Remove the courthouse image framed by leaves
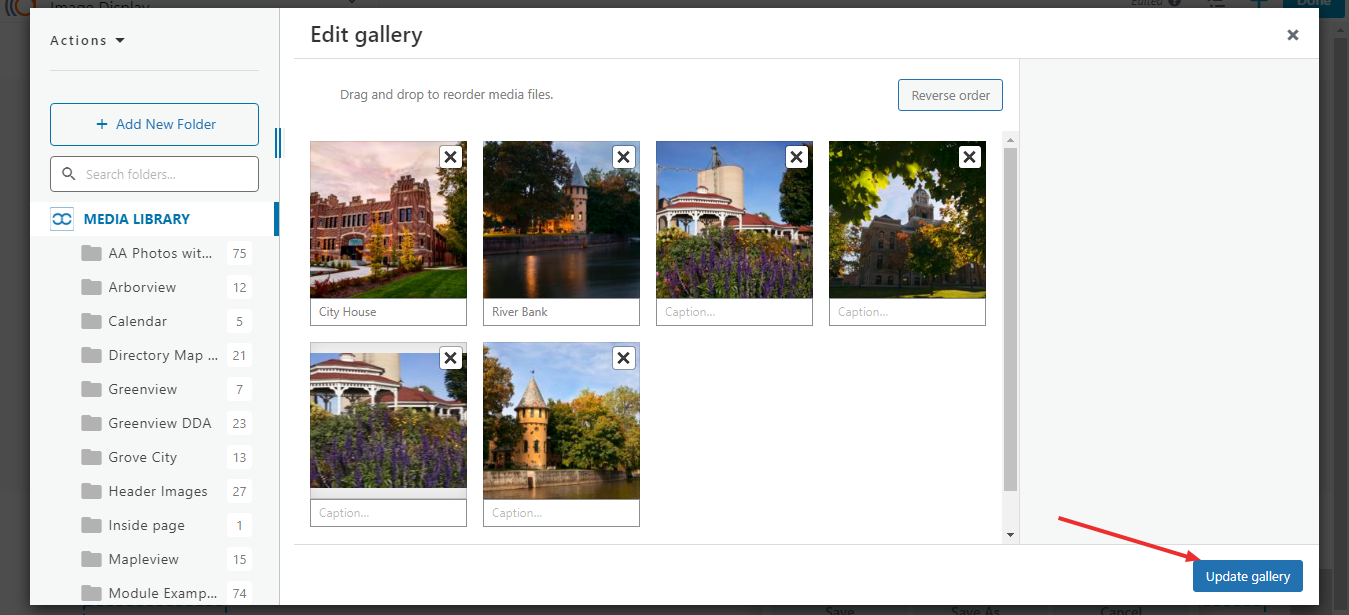This screenshot has width=1349, height=615. [970, 157]
